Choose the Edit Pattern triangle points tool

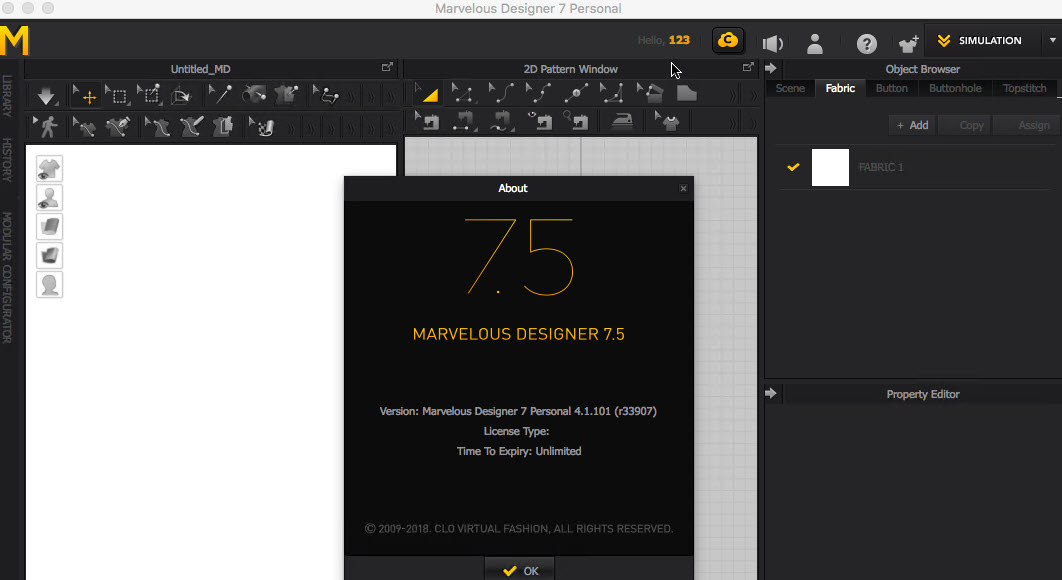(463, 94)
